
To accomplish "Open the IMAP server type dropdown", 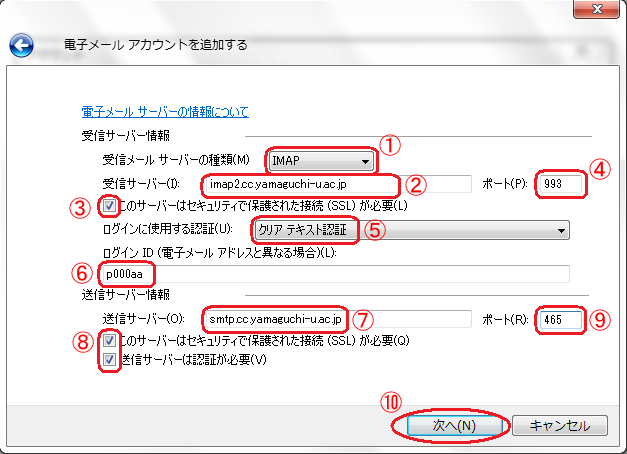I will (x=321, y=161).
